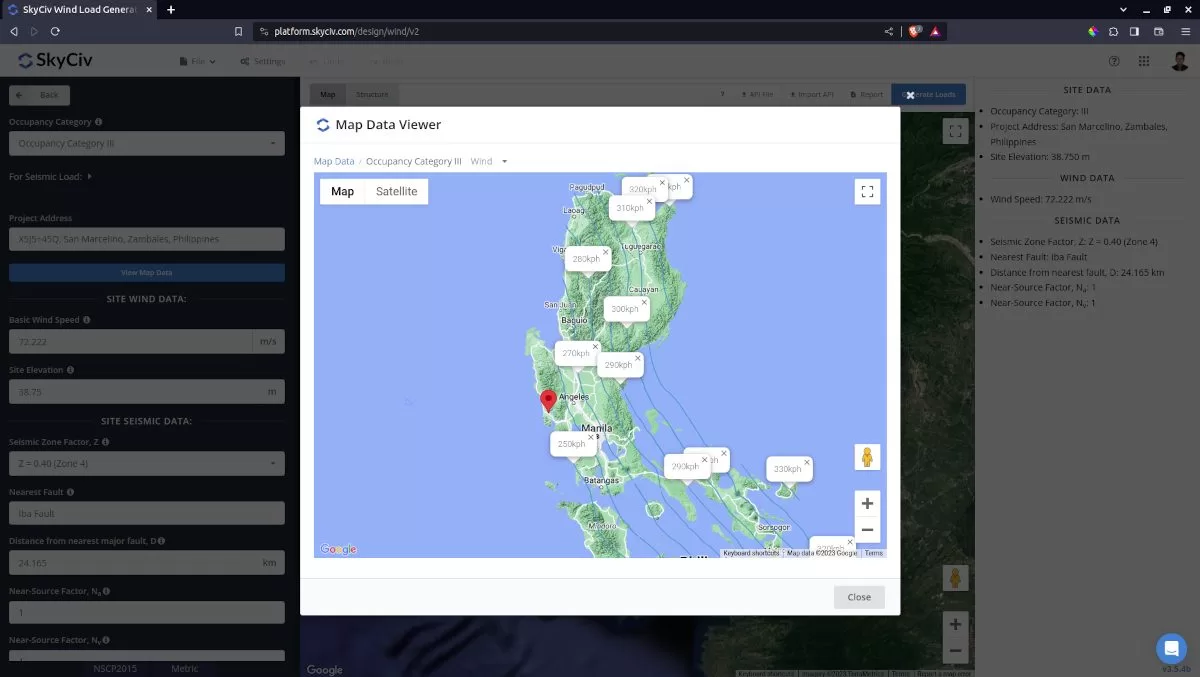The width and height of the screenshot is (1200, 677).
Task: Switch the map to Satellite view
Action: (x=396, y=190)
